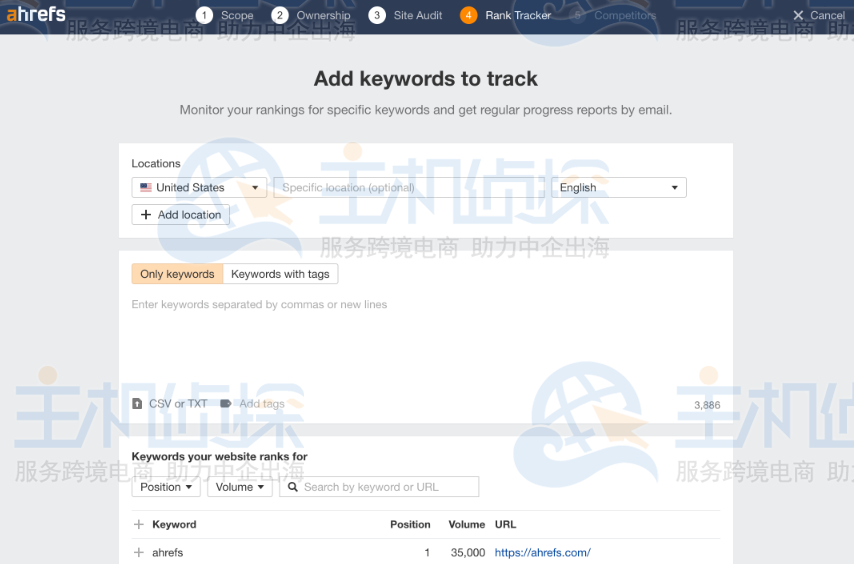Click the step 1 Scope number circle
Screen dimensions: 854x564
point(204,15)
